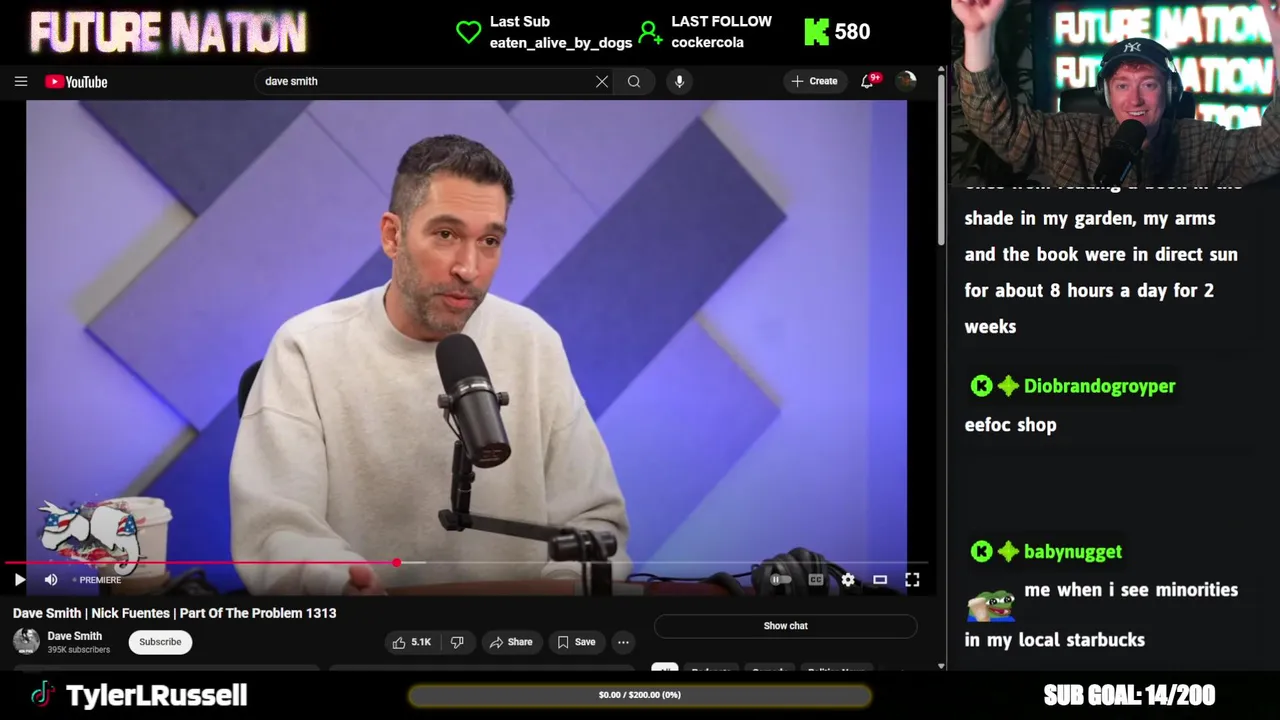Click Kick badge beside Diobrandogroyper
Viewport: 1280px width, 720px height.
[x=981, y=386]
